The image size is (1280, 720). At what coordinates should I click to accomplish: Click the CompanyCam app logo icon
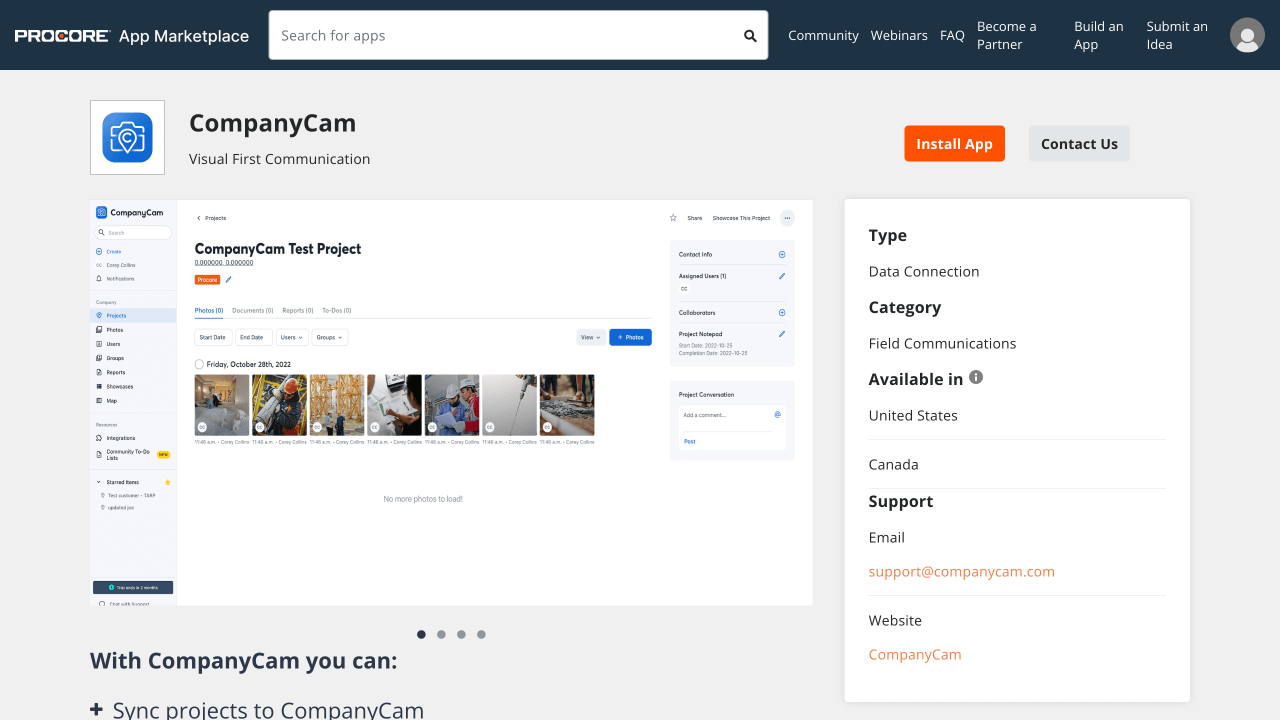(127, 137)
